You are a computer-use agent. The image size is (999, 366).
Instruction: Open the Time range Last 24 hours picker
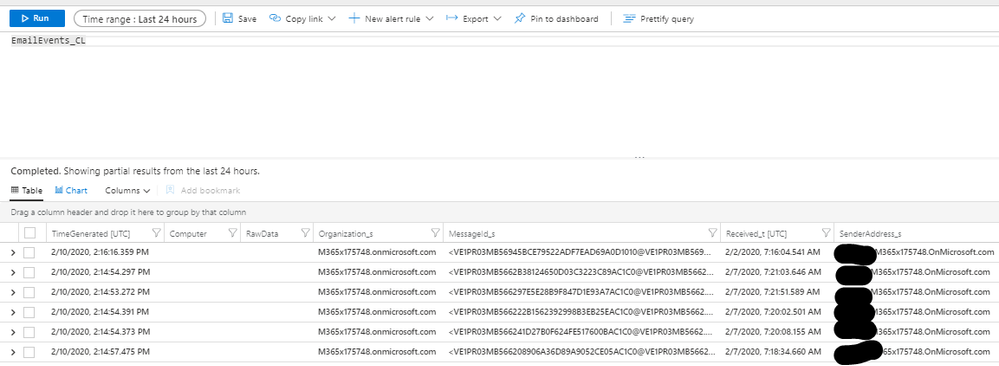coord(140,19)
